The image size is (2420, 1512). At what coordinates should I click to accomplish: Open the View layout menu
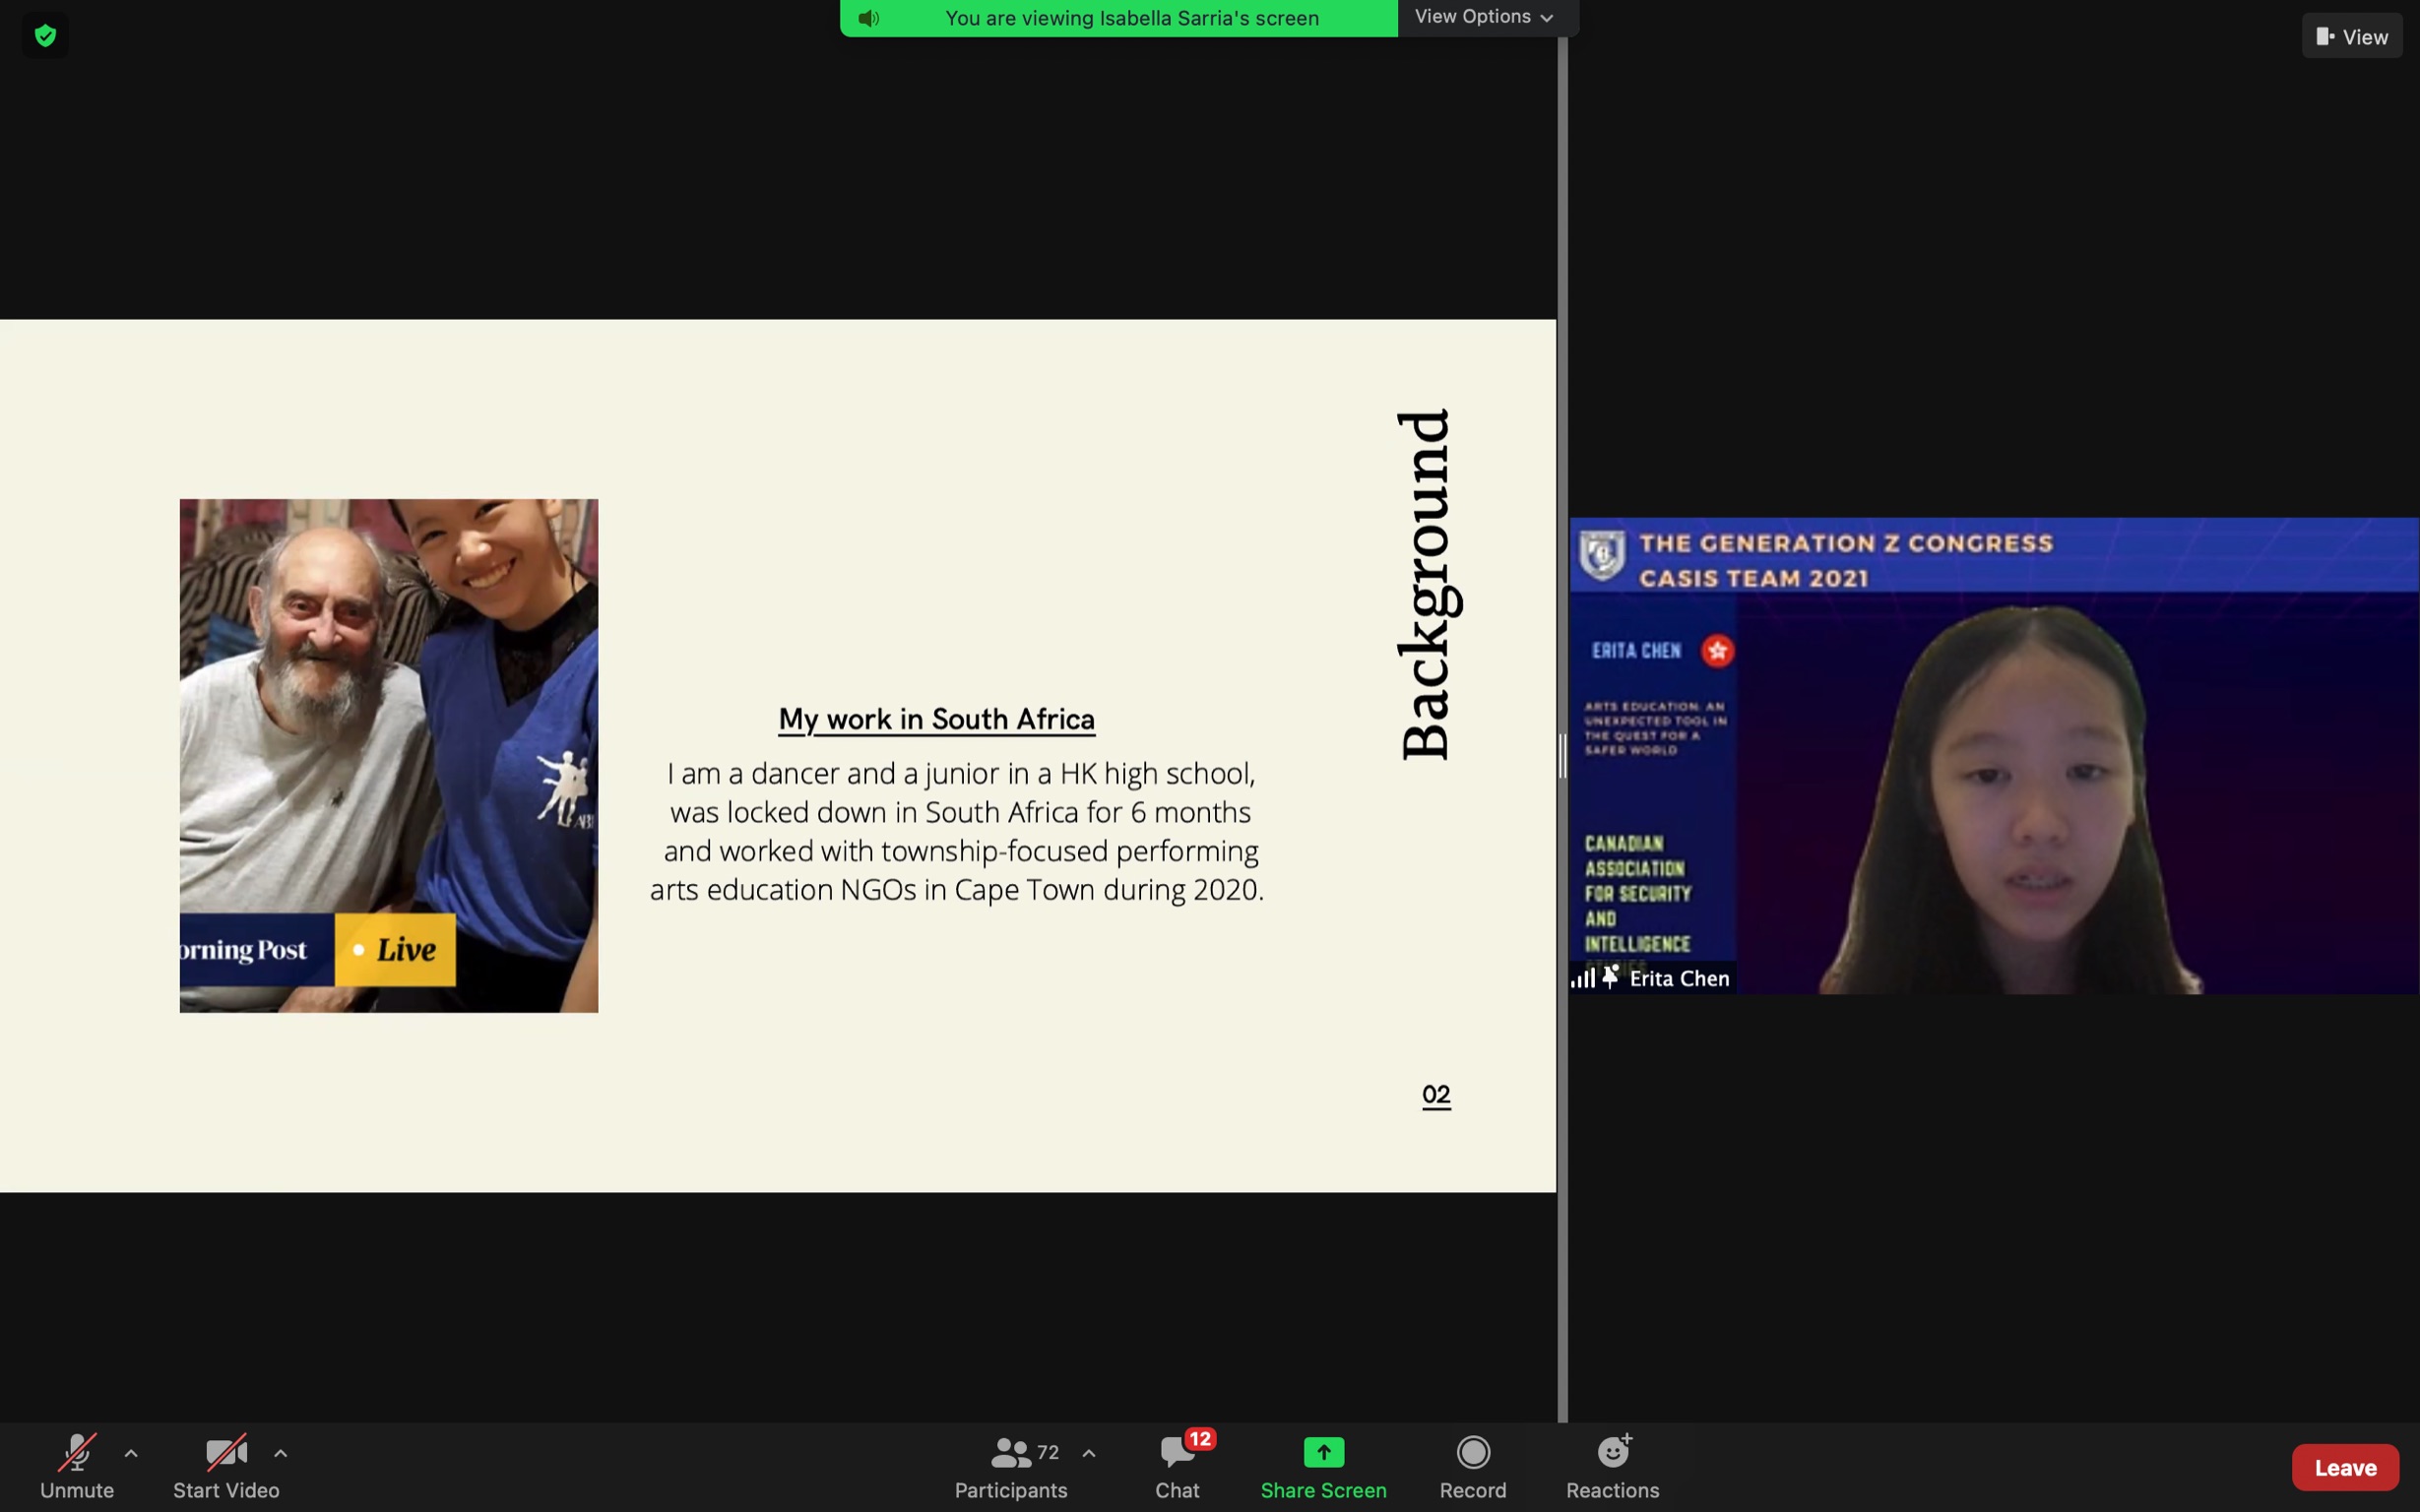pyautogui.click(x=2351, y=37)
